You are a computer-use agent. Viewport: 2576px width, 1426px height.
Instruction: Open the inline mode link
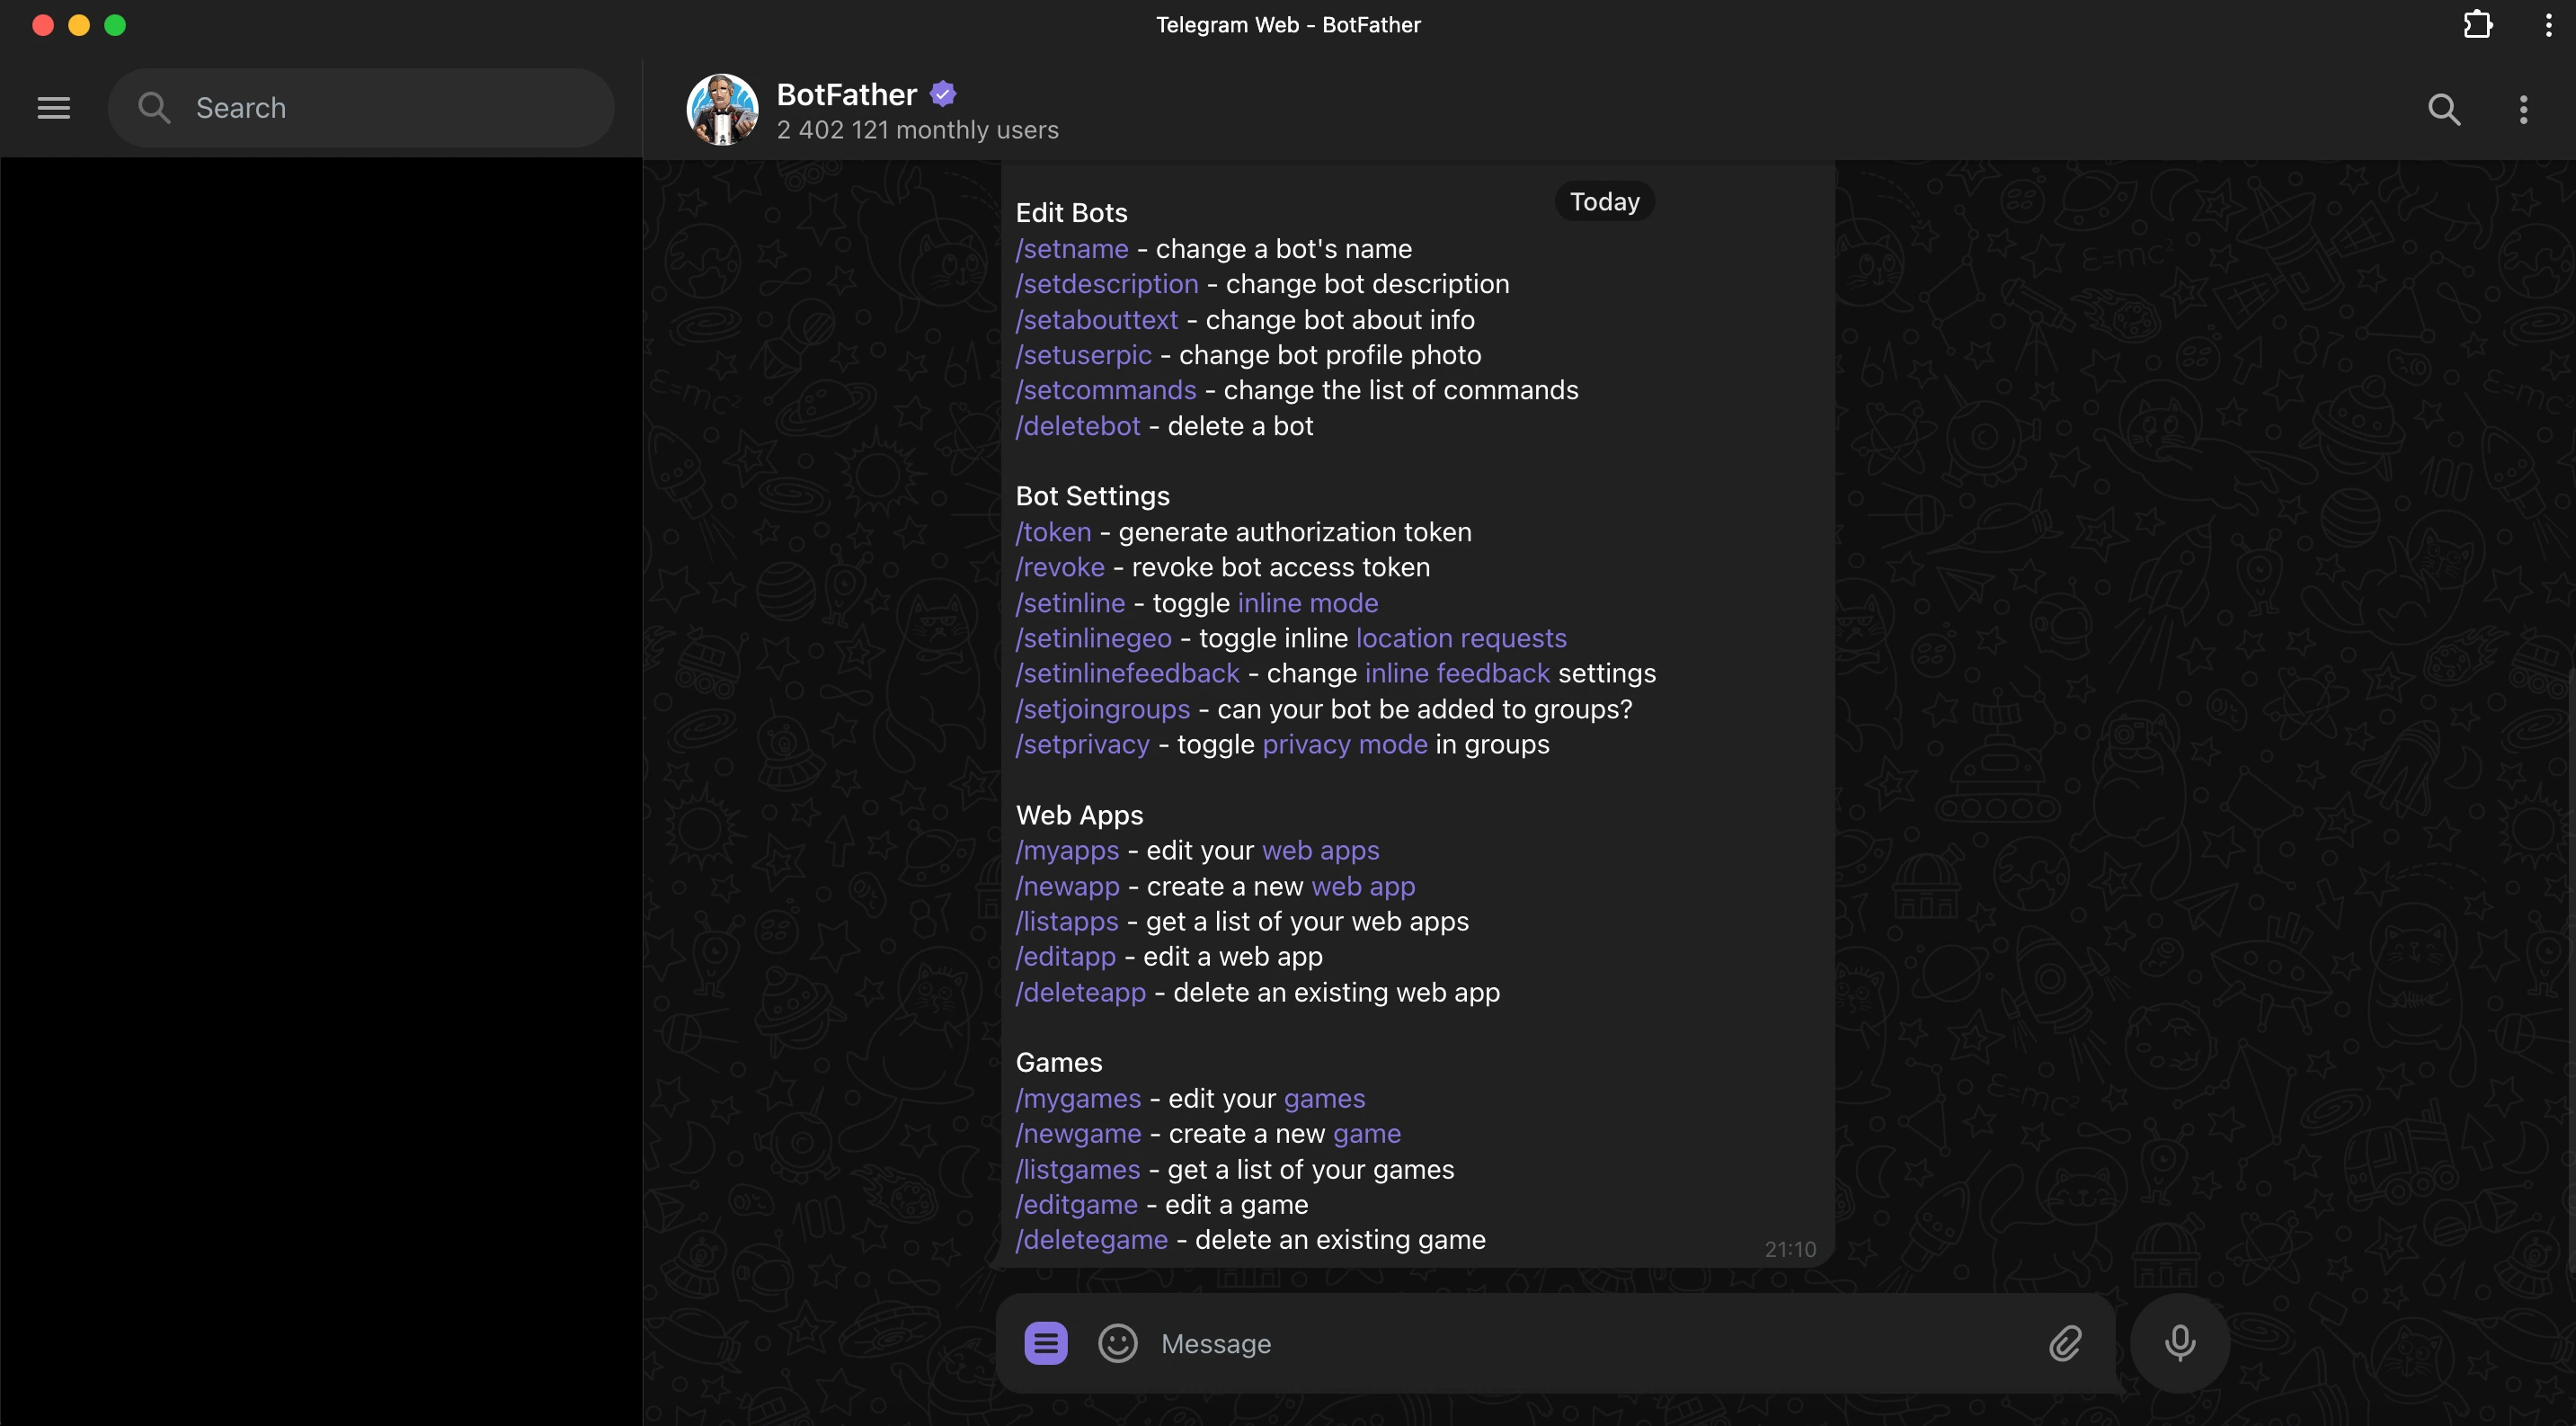[1308, 603]
